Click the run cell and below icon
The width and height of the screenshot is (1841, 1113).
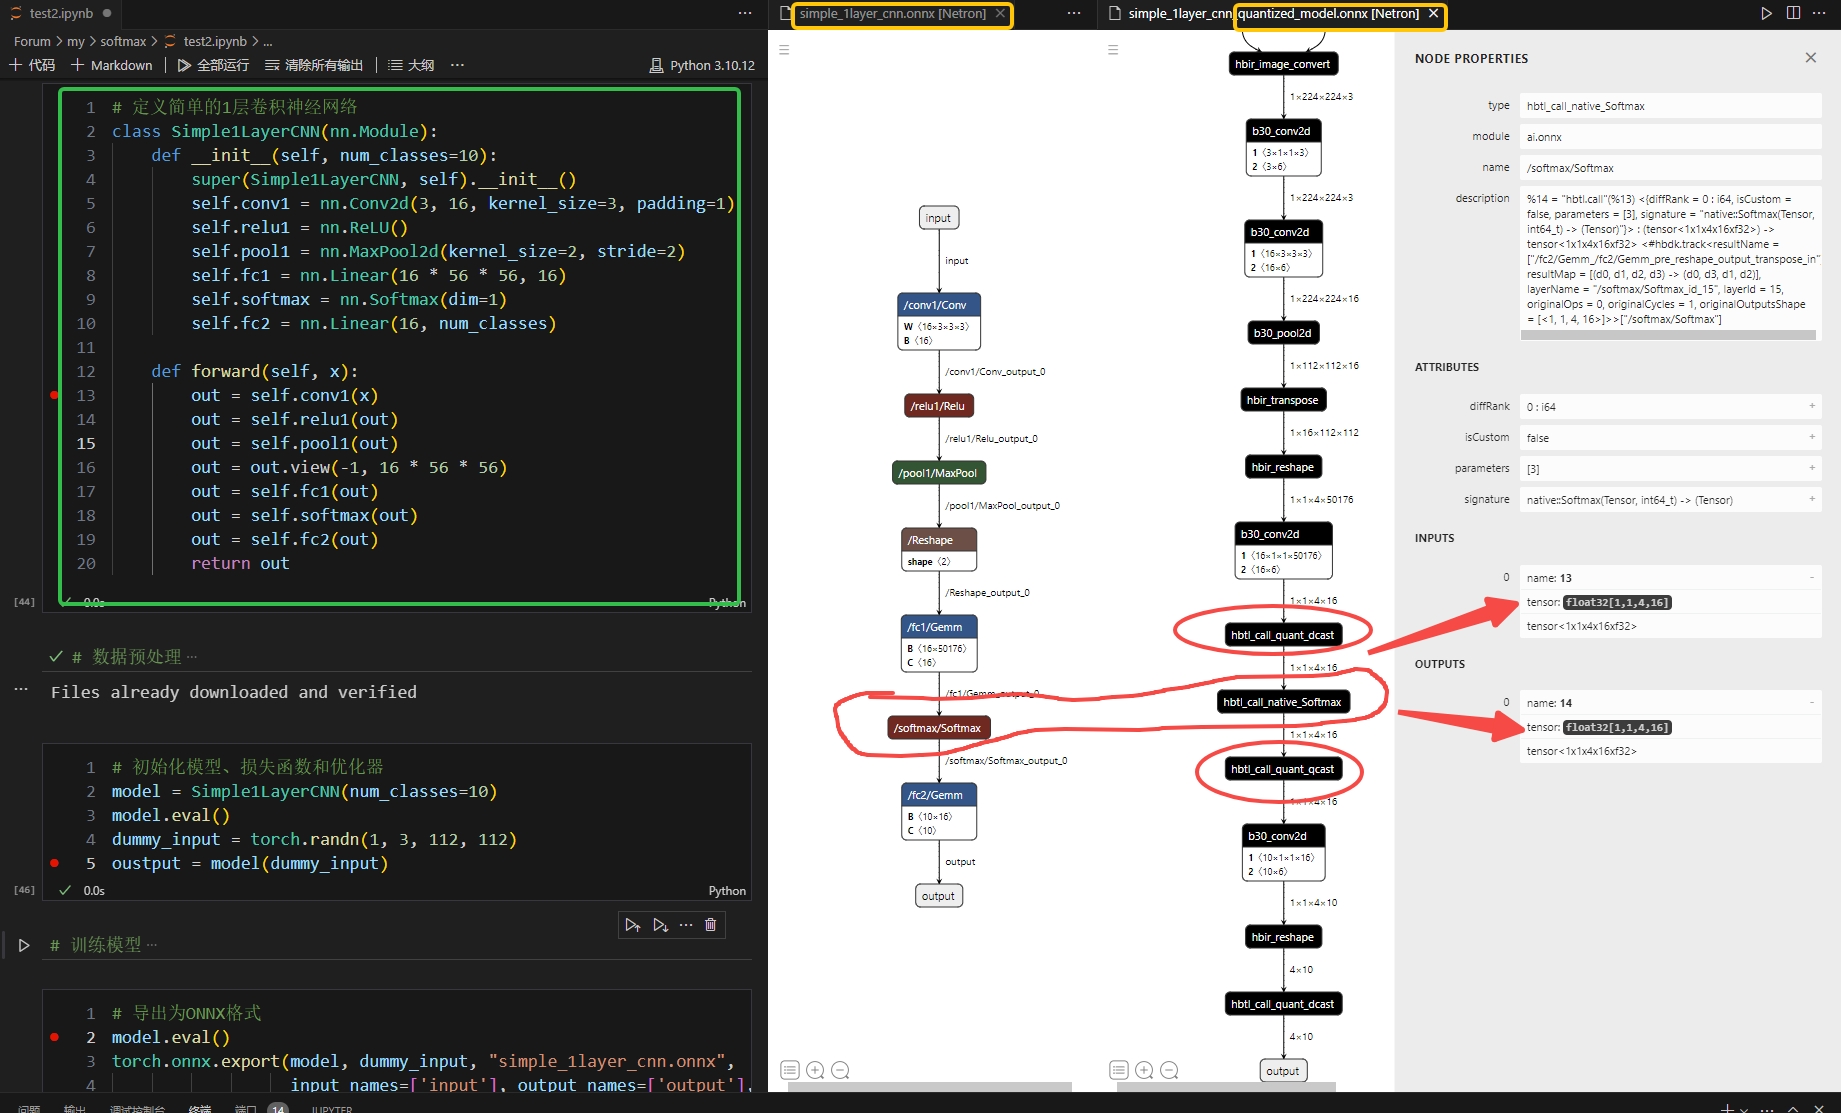pyautogui.click(x=660, y=925)
